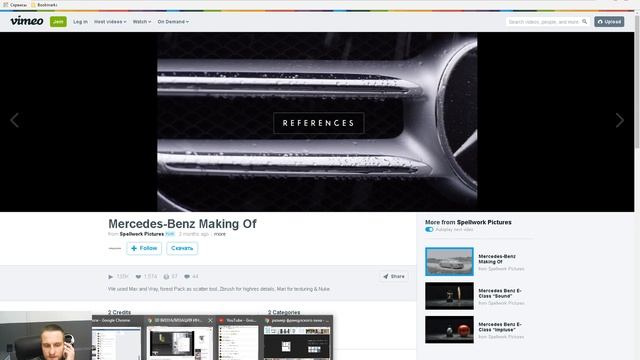Click the Mercedes-Benz Making Of title
This screenshot has width=640, height=360.
tap(182, 224)
